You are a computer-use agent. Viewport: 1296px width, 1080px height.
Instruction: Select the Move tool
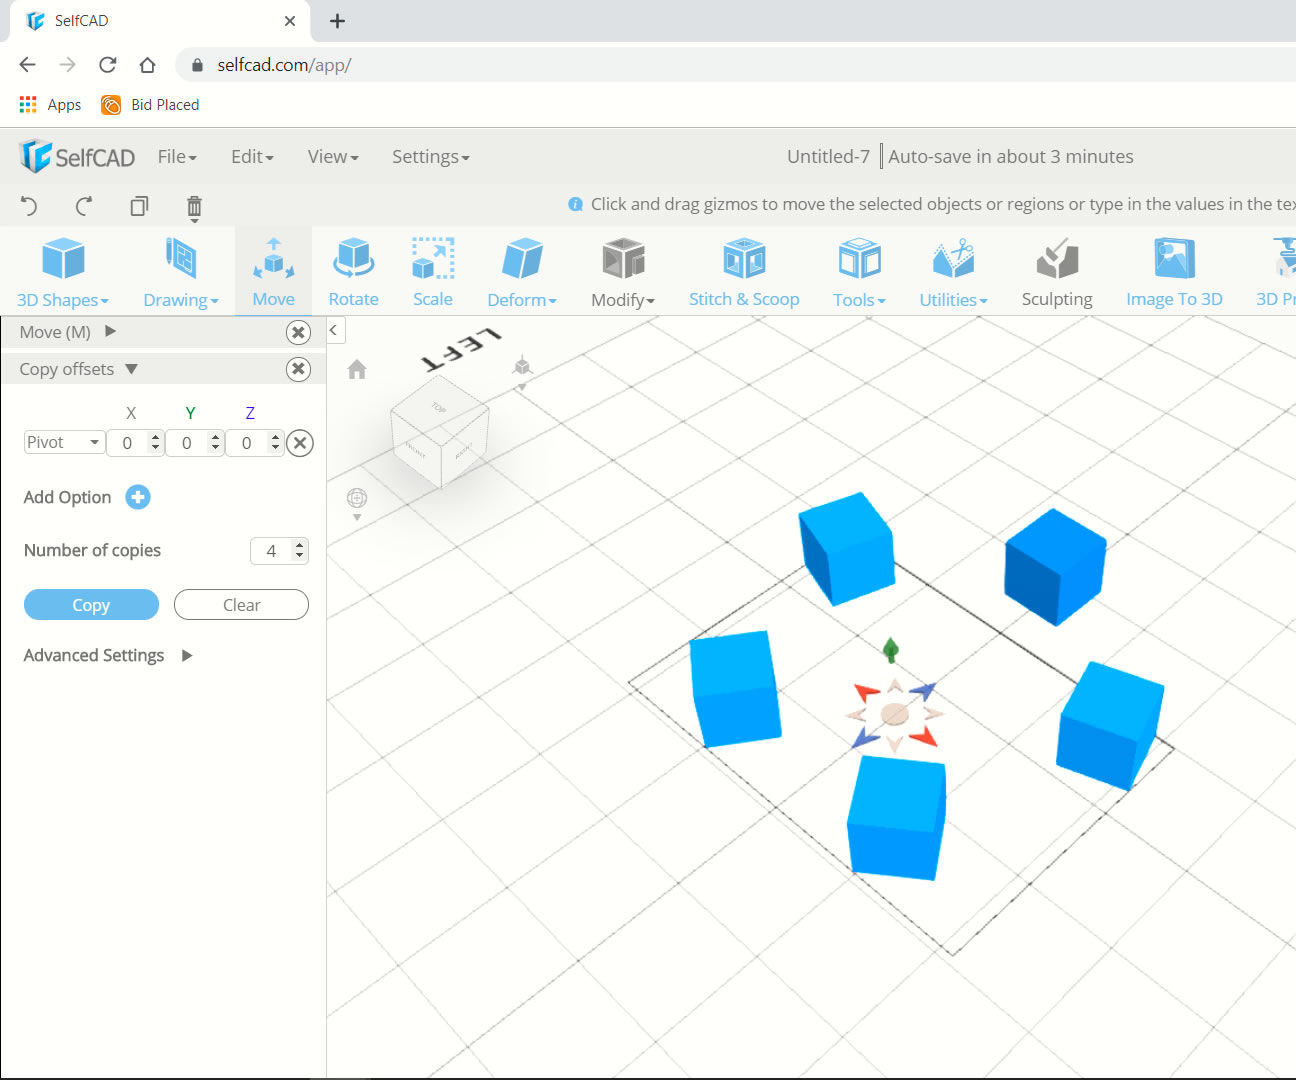point(273,272)
